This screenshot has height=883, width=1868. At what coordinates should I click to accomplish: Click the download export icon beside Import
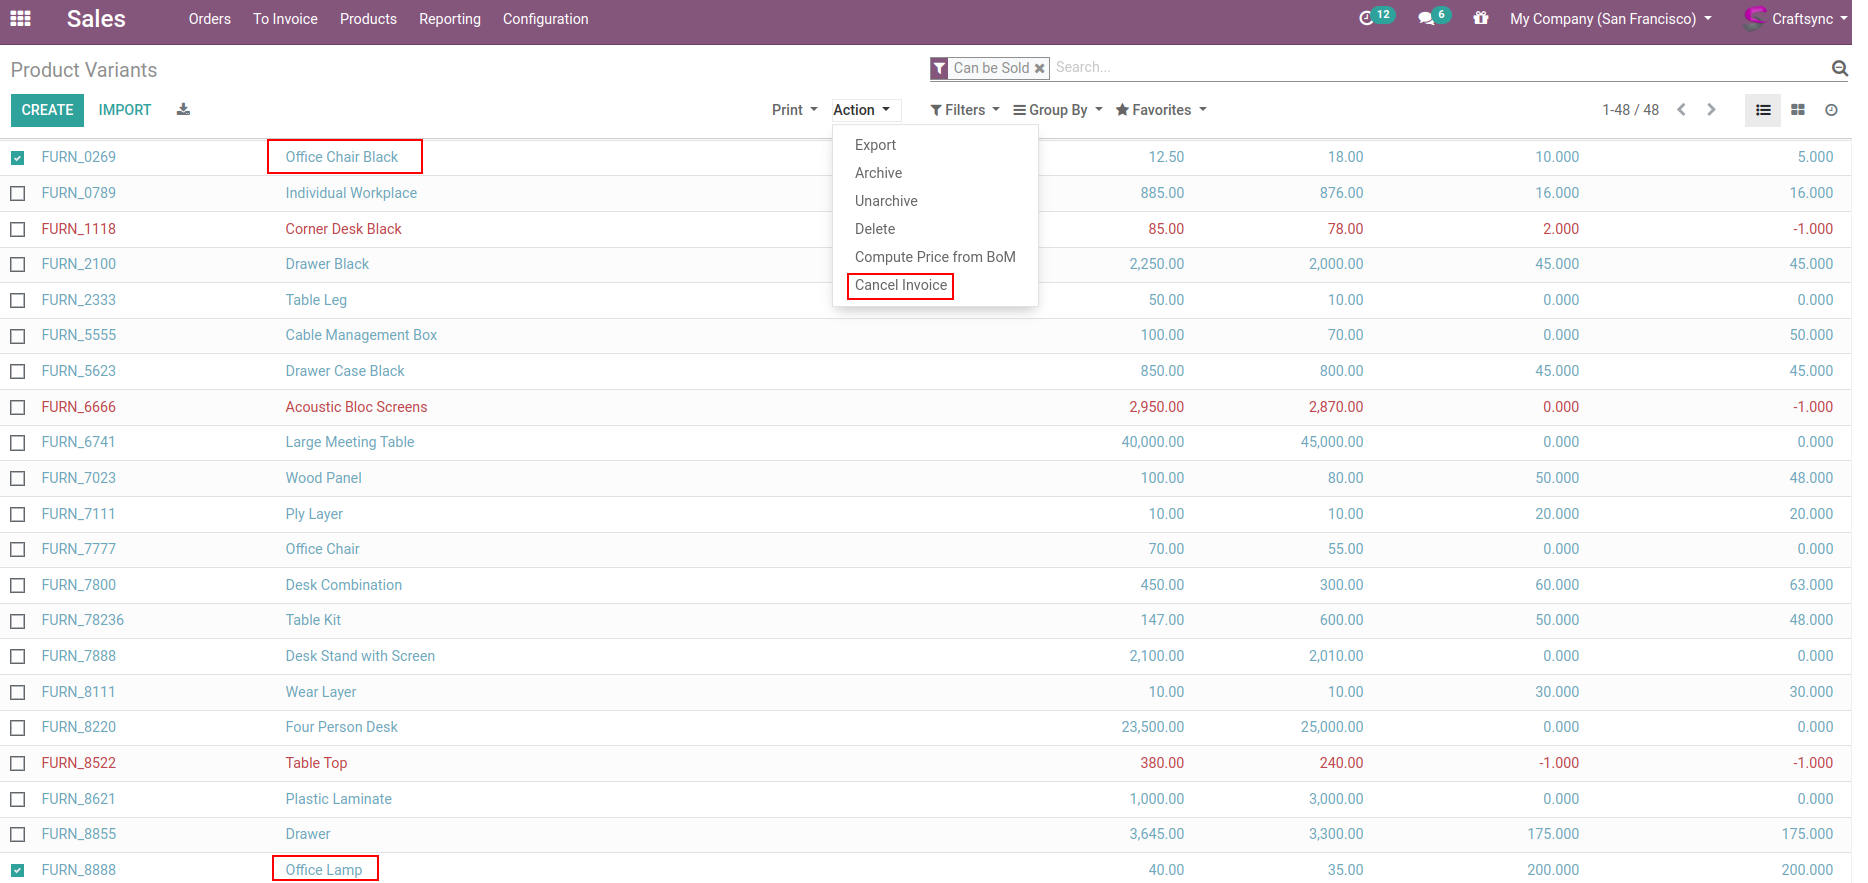pyautogui.click(x=183, y=110)
